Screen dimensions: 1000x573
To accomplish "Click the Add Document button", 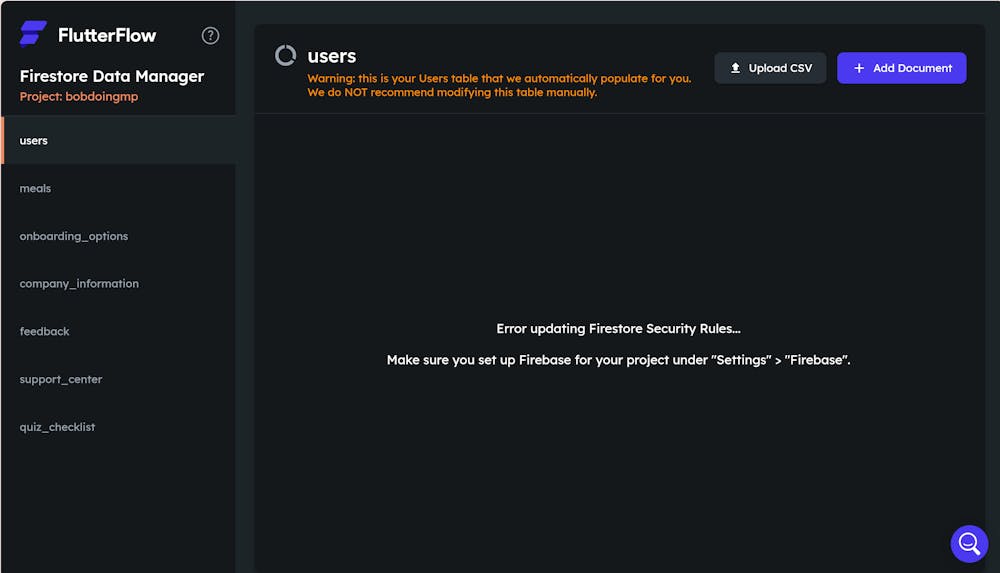I will 902,68.
